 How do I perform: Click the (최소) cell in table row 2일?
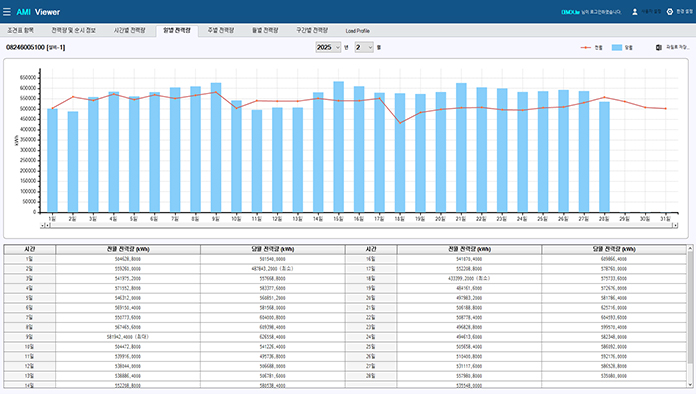(x=273, y=268)
